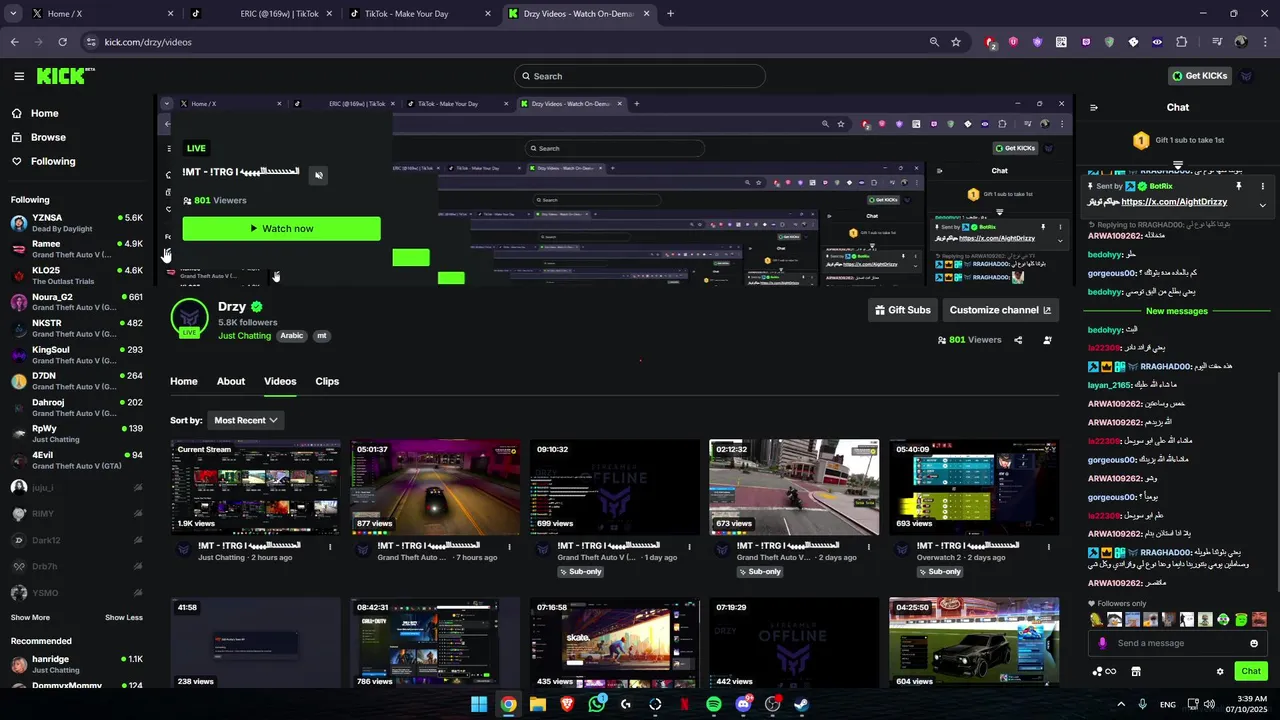The width and height of the screenshot is (1280, 720).
Task: Click Show More in sidebar
Action: (30, 618)
